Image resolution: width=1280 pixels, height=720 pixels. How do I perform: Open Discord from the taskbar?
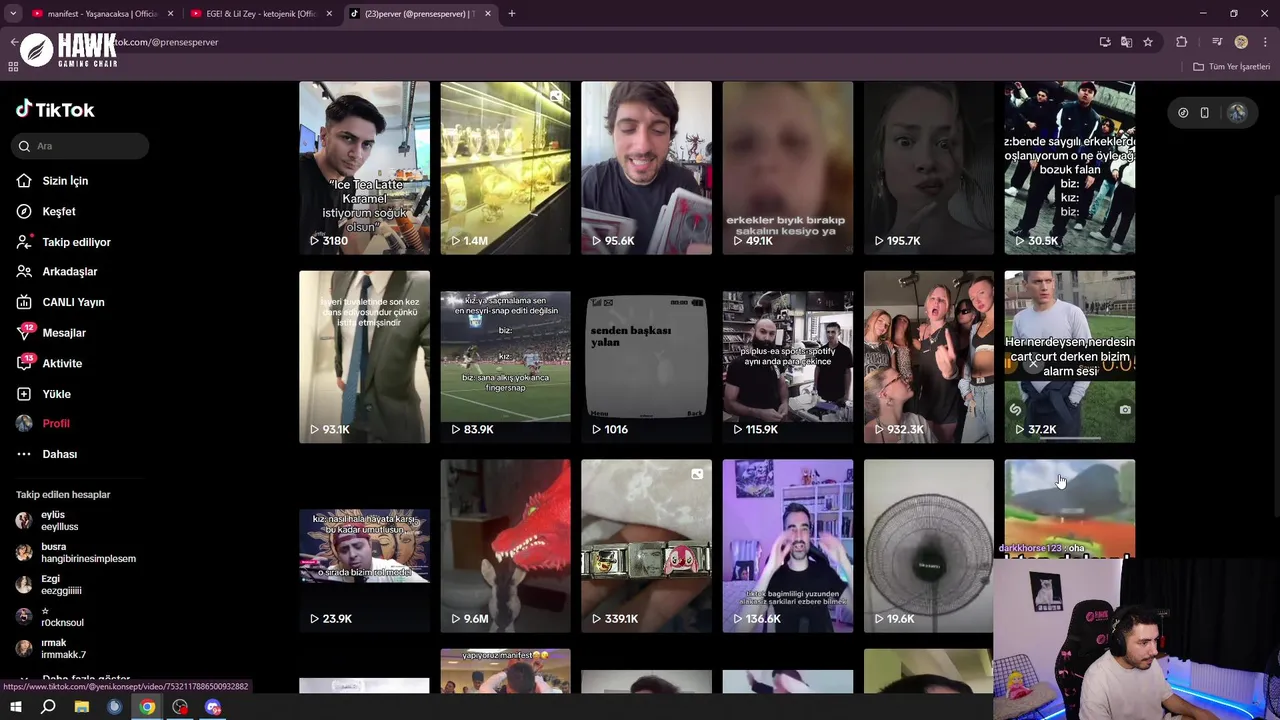click(x=213, y=707)
